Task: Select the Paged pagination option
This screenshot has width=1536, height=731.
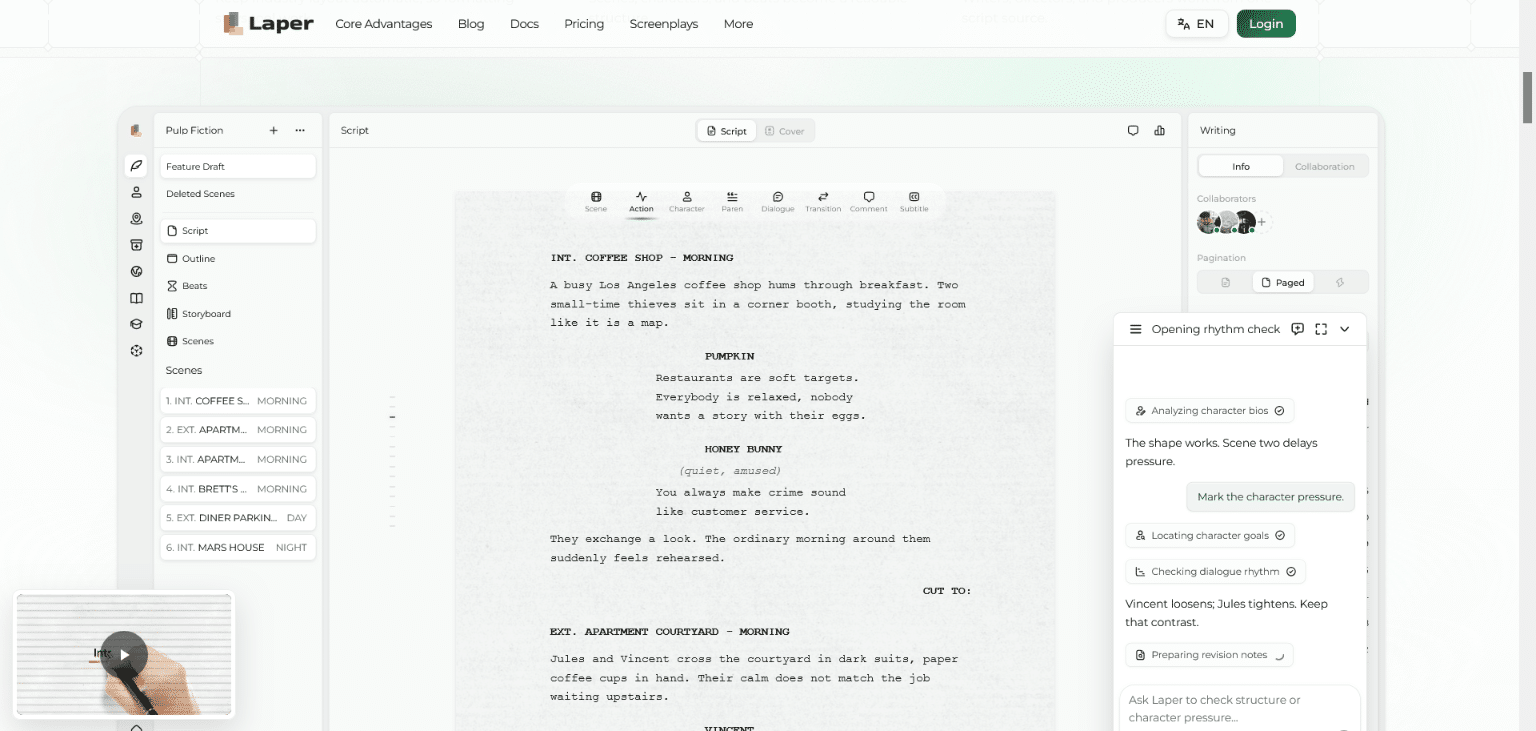Action: [1283, 283]
